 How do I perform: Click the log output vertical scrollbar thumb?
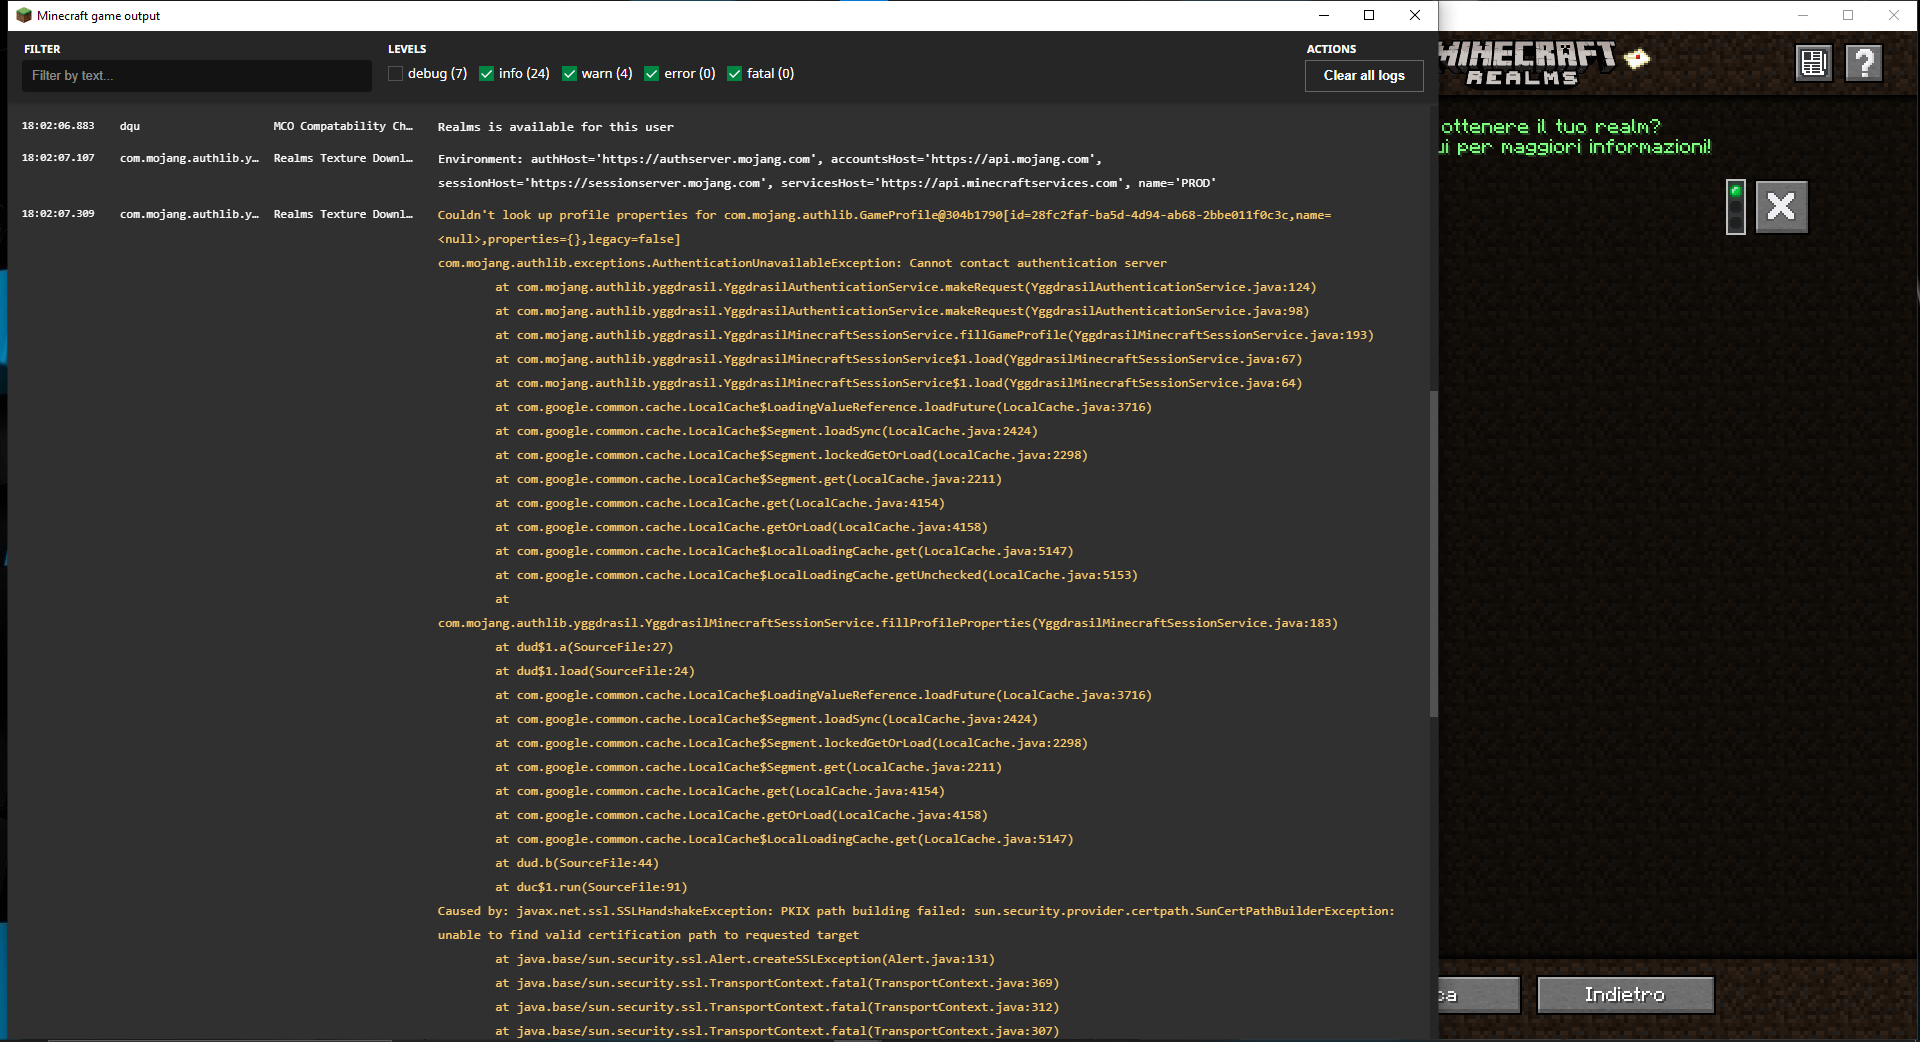tap(1433, 553)
